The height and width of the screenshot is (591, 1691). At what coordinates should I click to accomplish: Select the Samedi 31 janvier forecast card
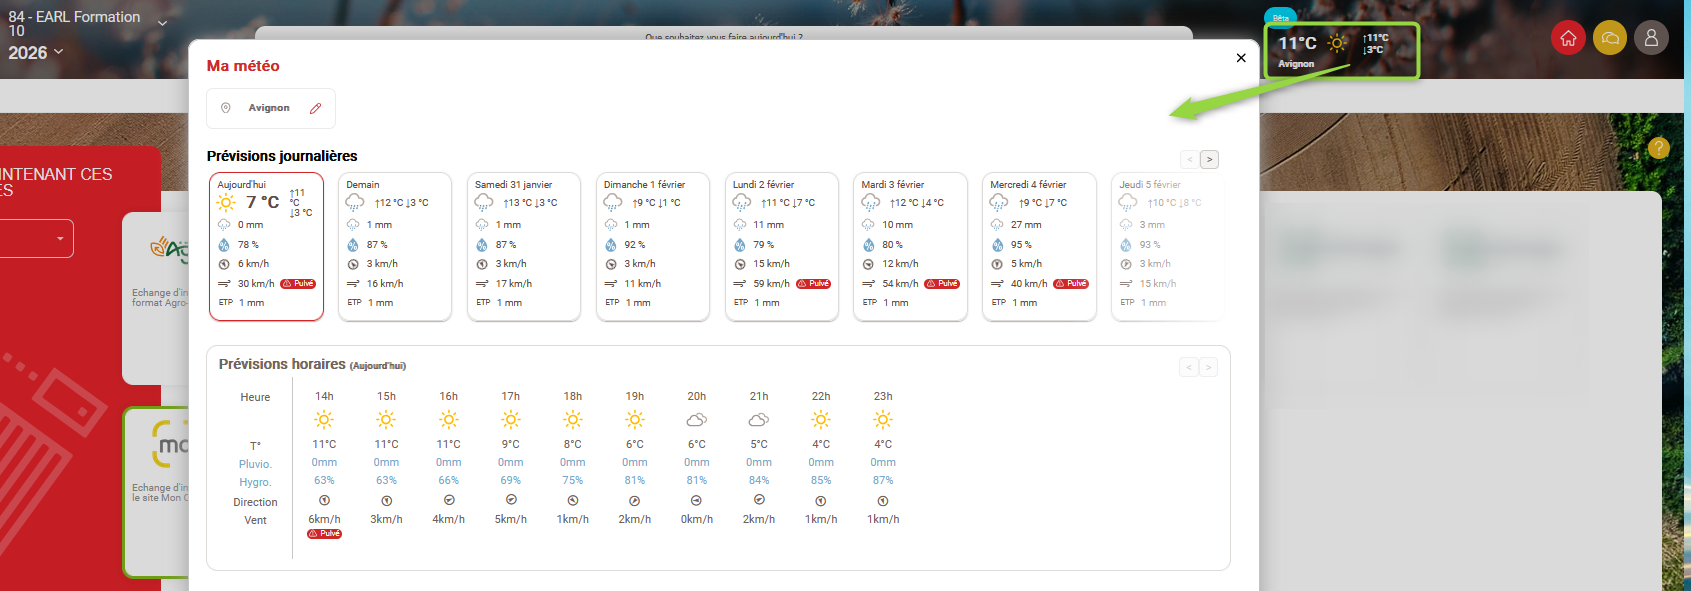(x=523, y=246)
